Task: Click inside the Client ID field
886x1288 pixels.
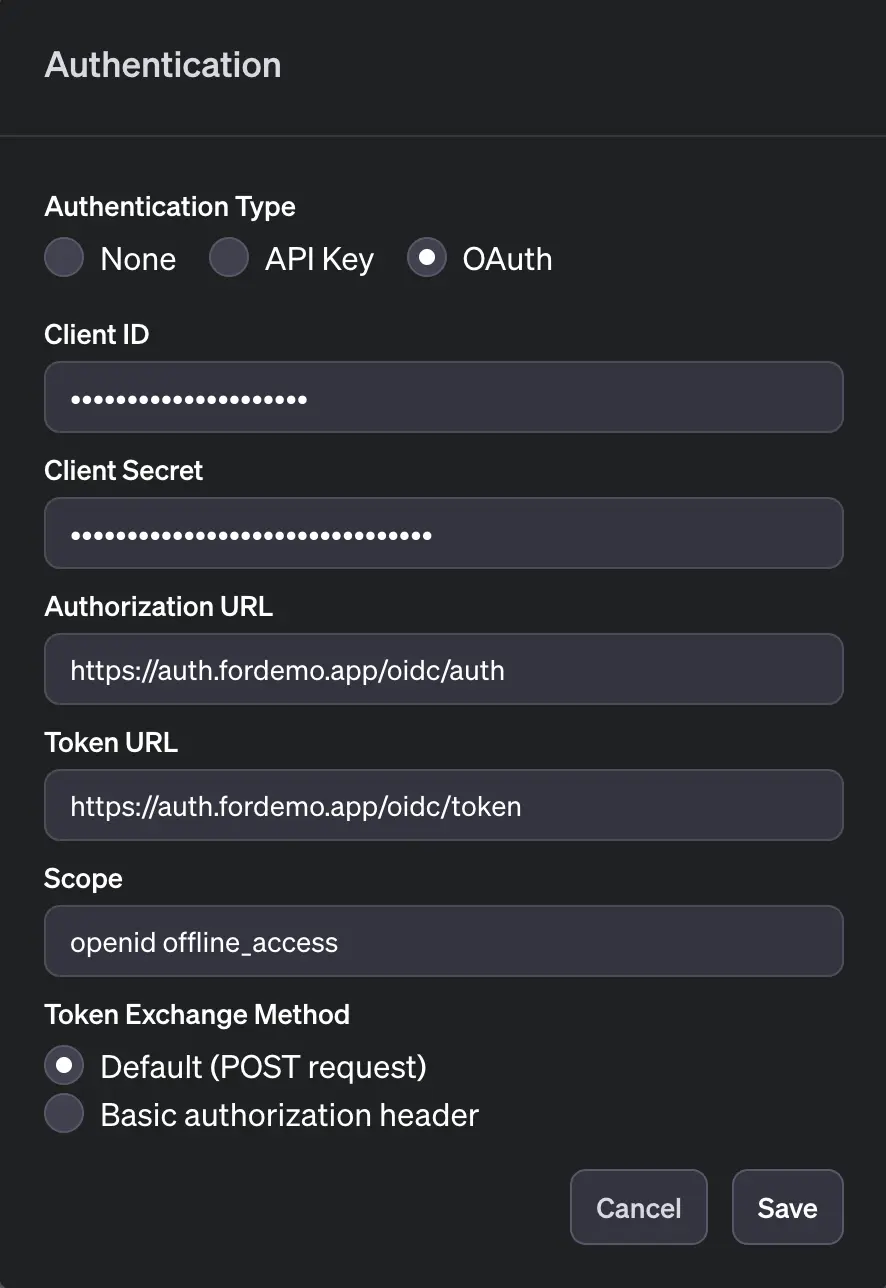Action: point(443,397)
